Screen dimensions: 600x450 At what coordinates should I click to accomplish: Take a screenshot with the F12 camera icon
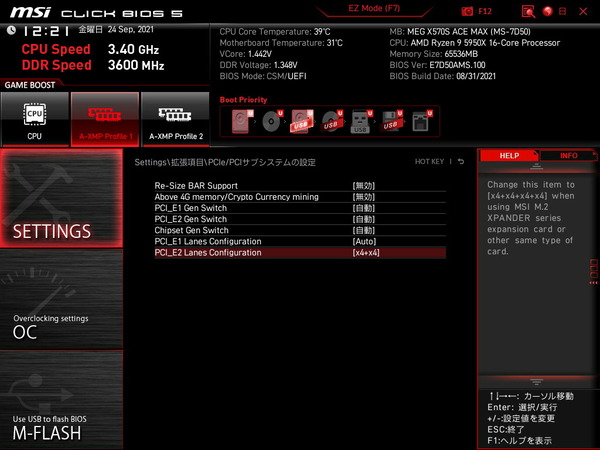(467, 11)
